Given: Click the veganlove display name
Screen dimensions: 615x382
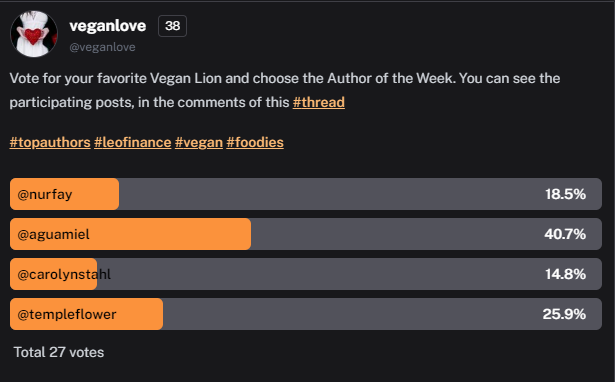Looking at the screenshot, I should pos(107,26).
